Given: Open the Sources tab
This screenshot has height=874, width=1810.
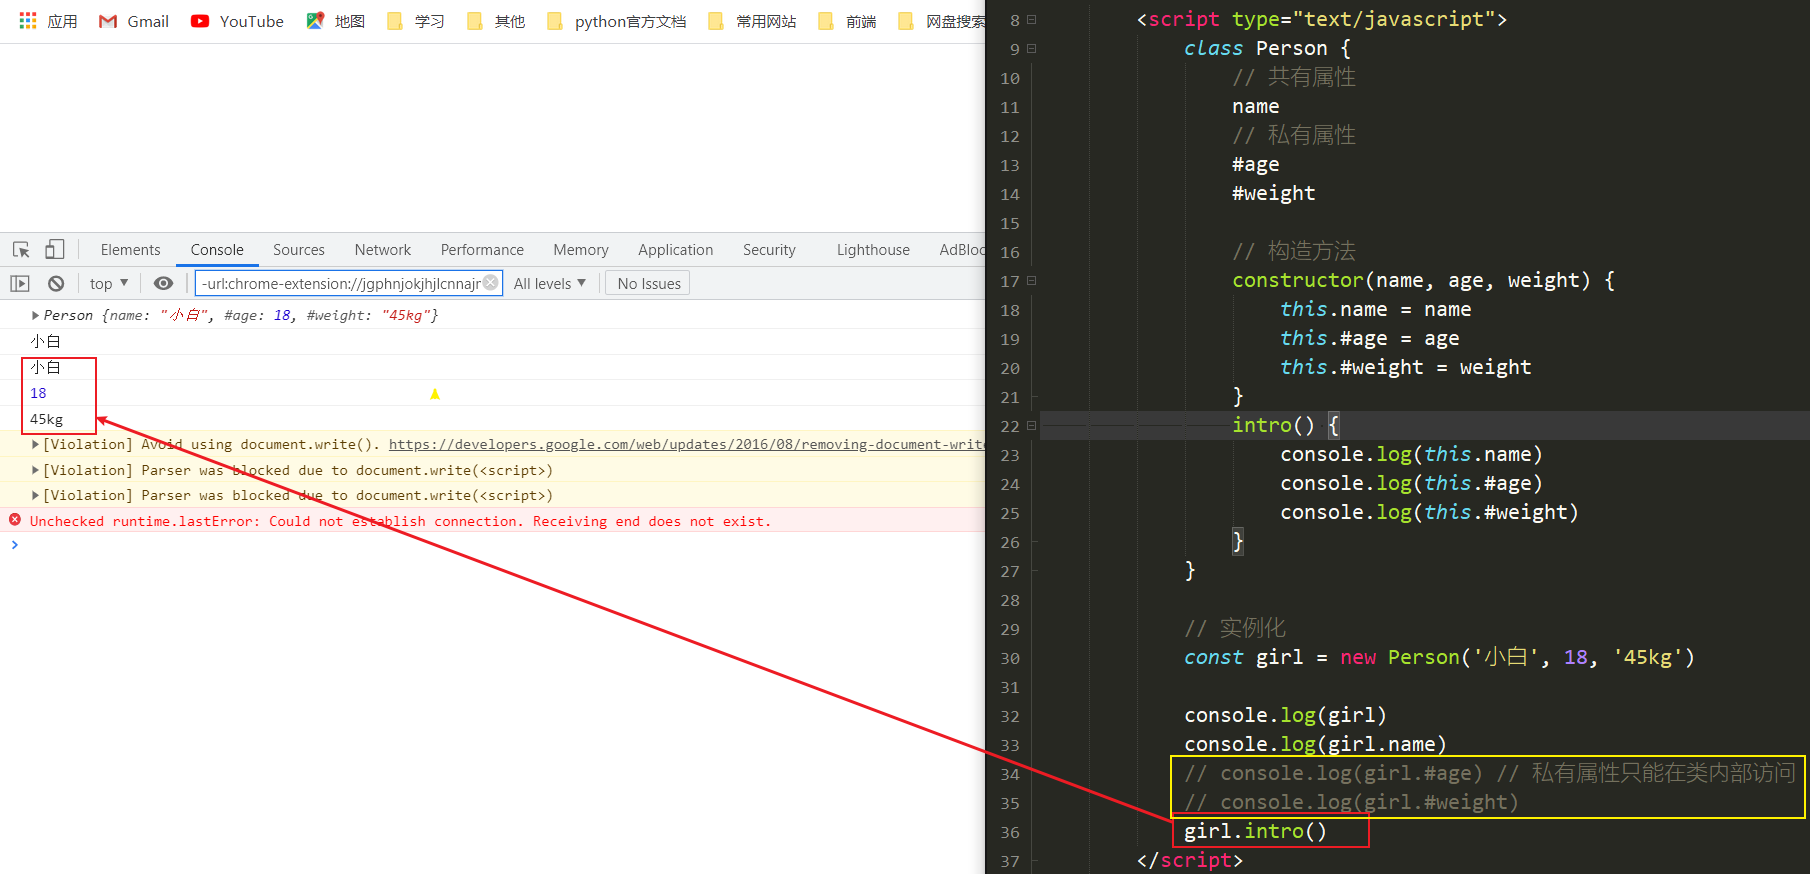Looking at the screenshot, I should click(x=299, y=250).
